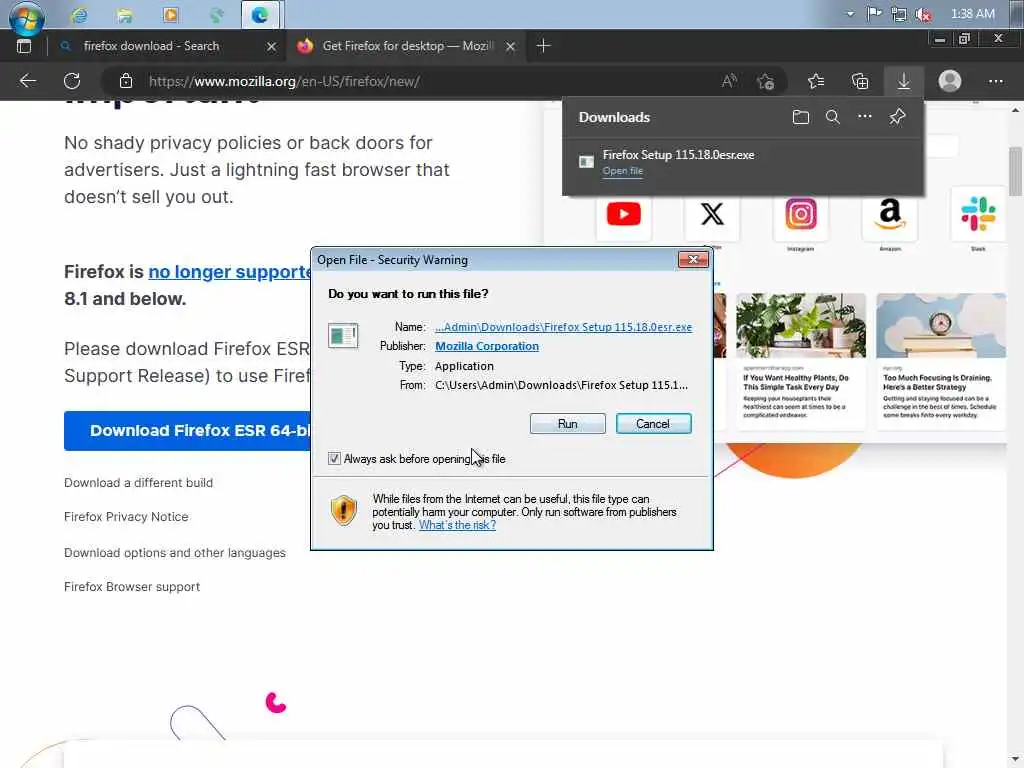Viewport: 1024px width, 768px height.
Task: Click the application file icon in dialog
Action: (344, 336)
